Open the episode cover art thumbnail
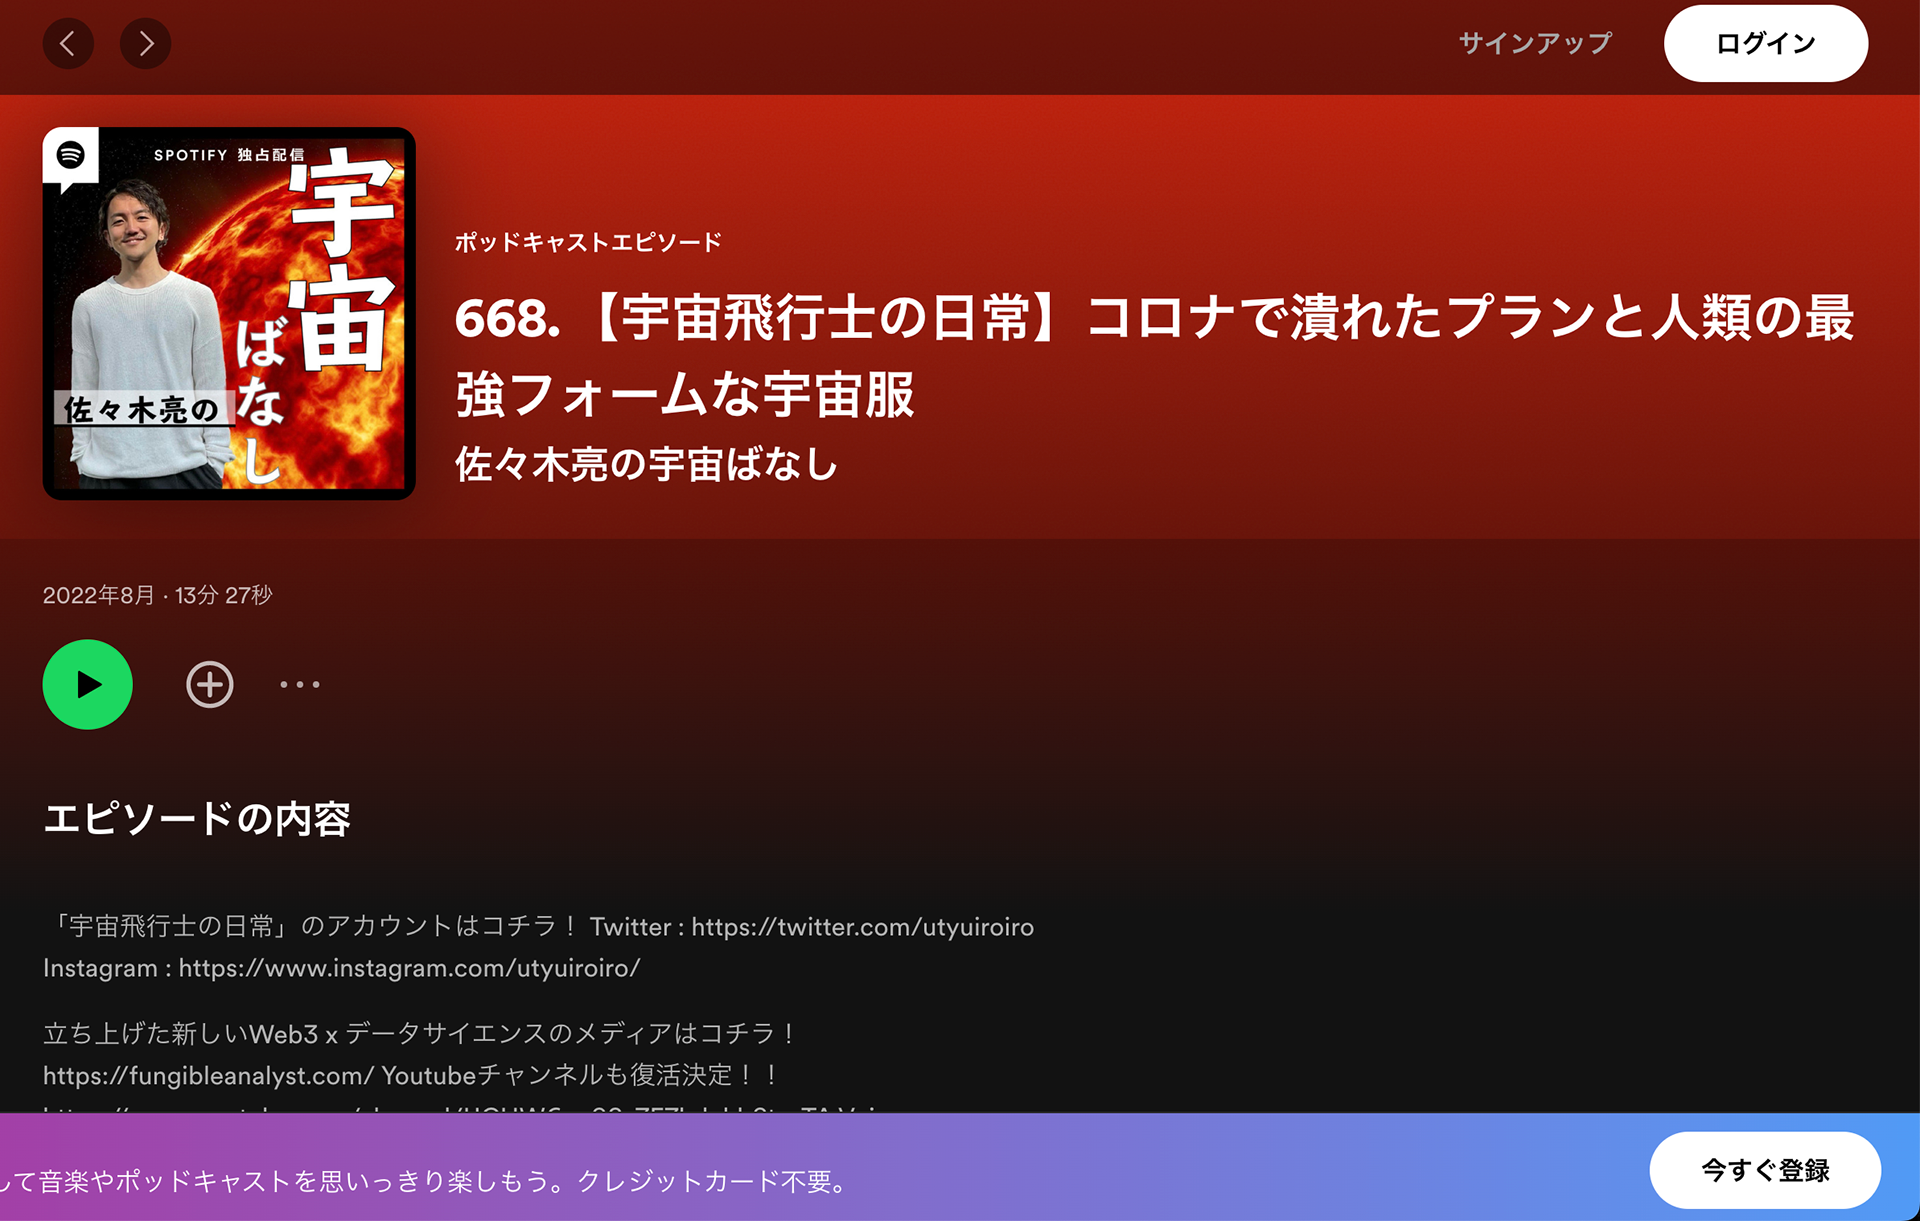Viewport: 1920px width, 1221px height. 229,313
